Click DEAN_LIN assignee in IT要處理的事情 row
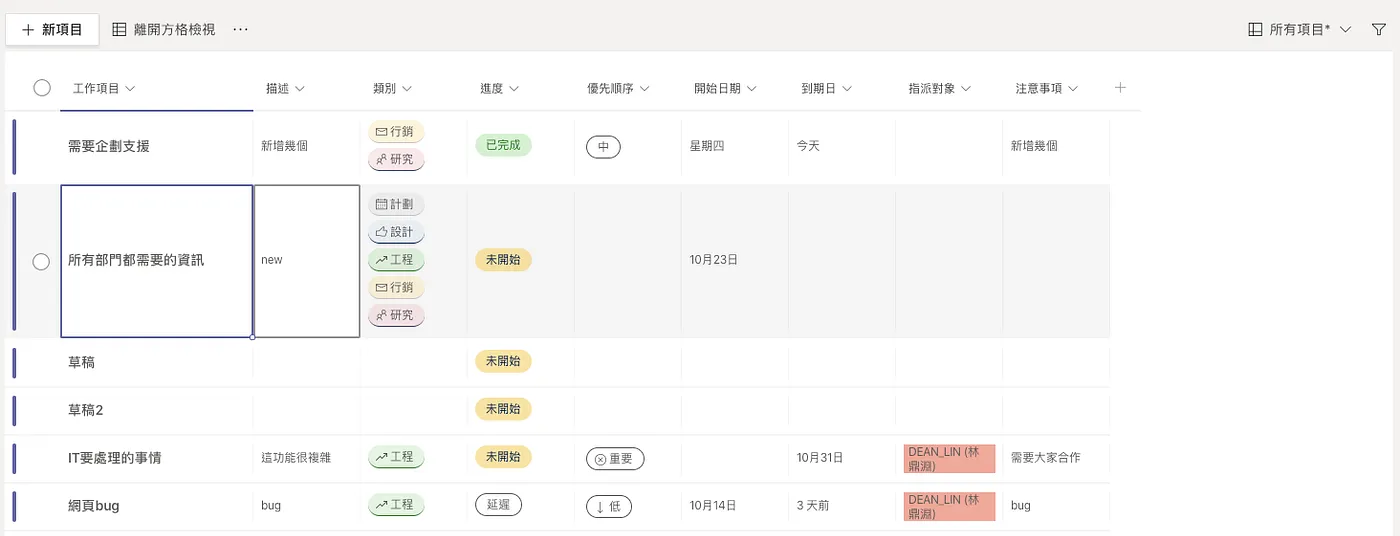Viewport: 1400px width, 536px height. point(949,459)
